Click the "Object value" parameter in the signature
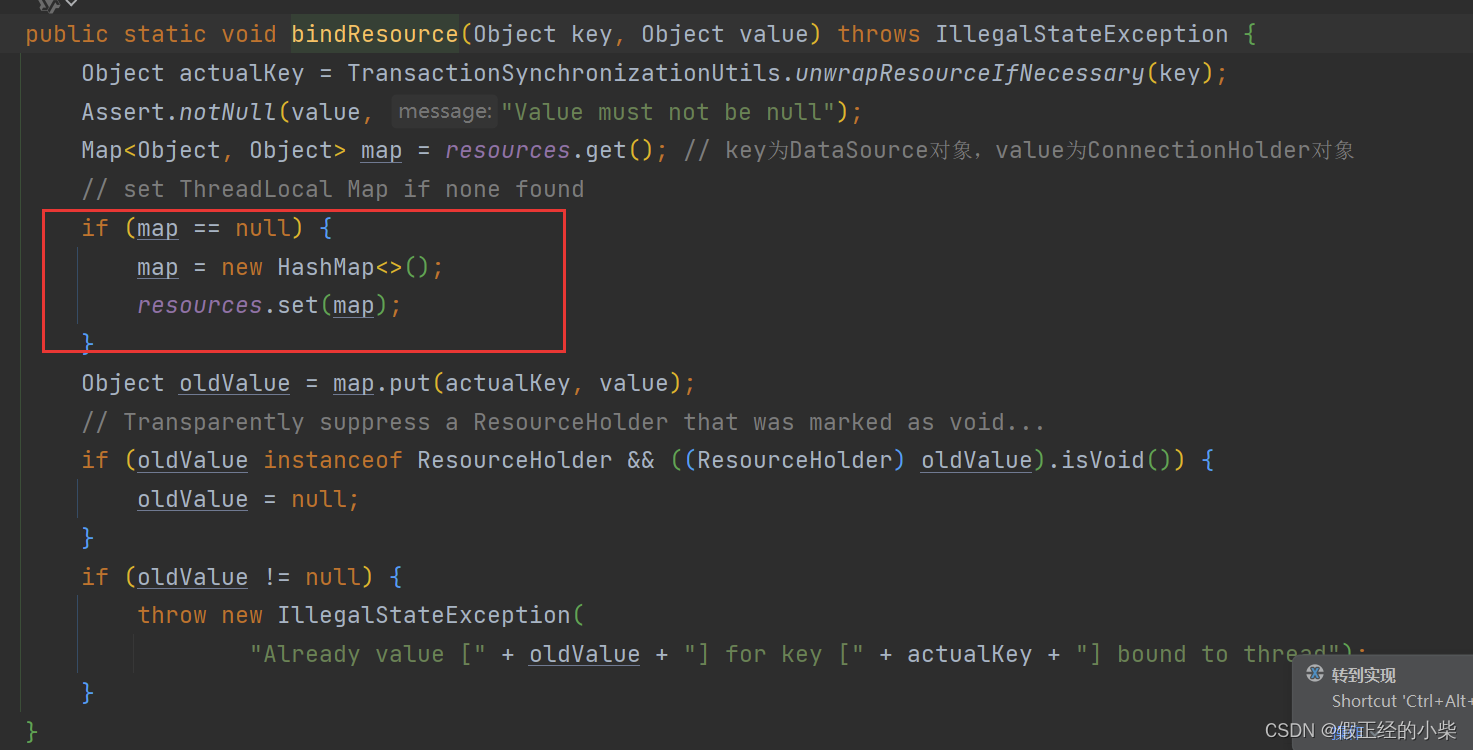Viewport: 1473px width, 750px height. (725, 34)
